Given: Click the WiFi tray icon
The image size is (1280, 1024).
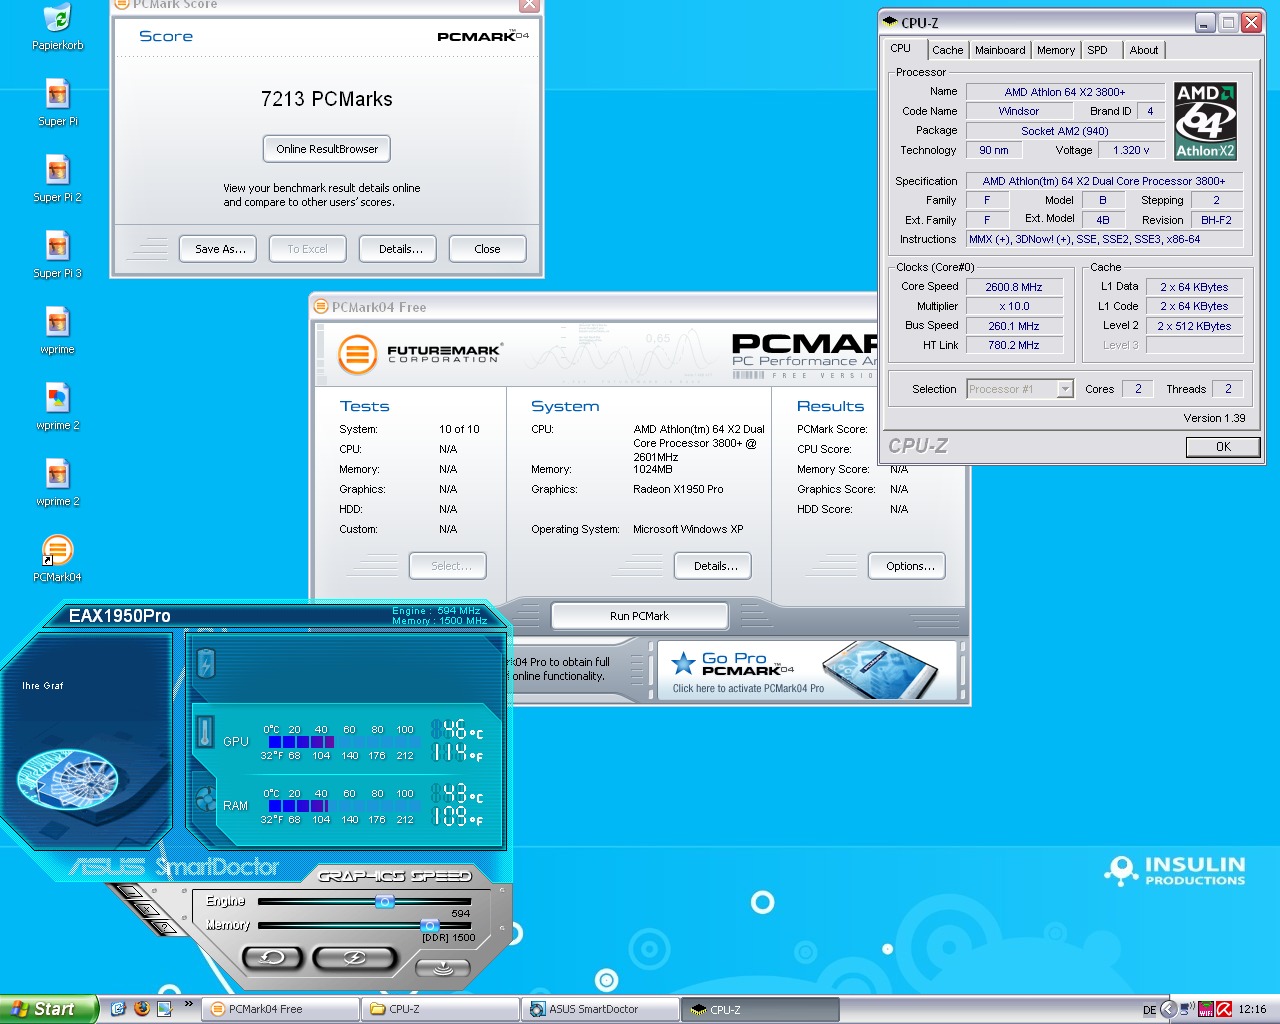Looking at the screenshot, I should pyautogui.click(x=1206, y=1009).
